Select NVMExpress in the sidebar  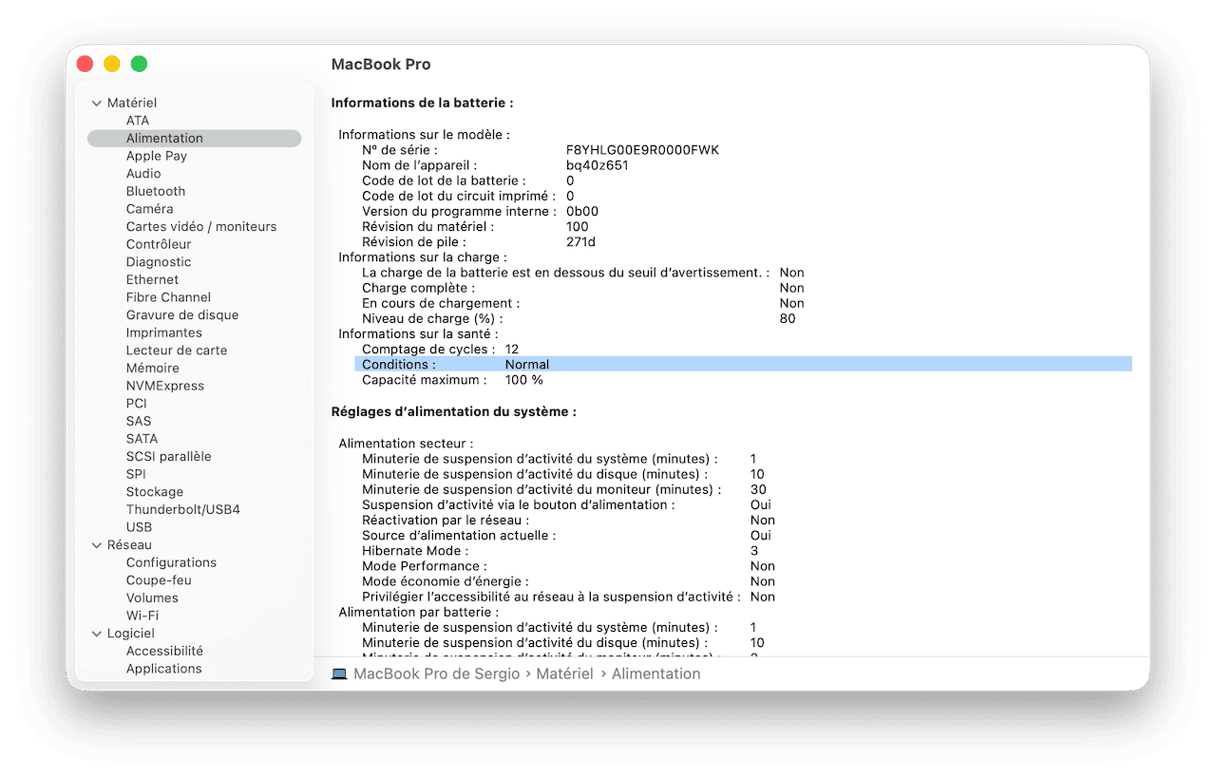pyautogui.click(x=165, y=385)
